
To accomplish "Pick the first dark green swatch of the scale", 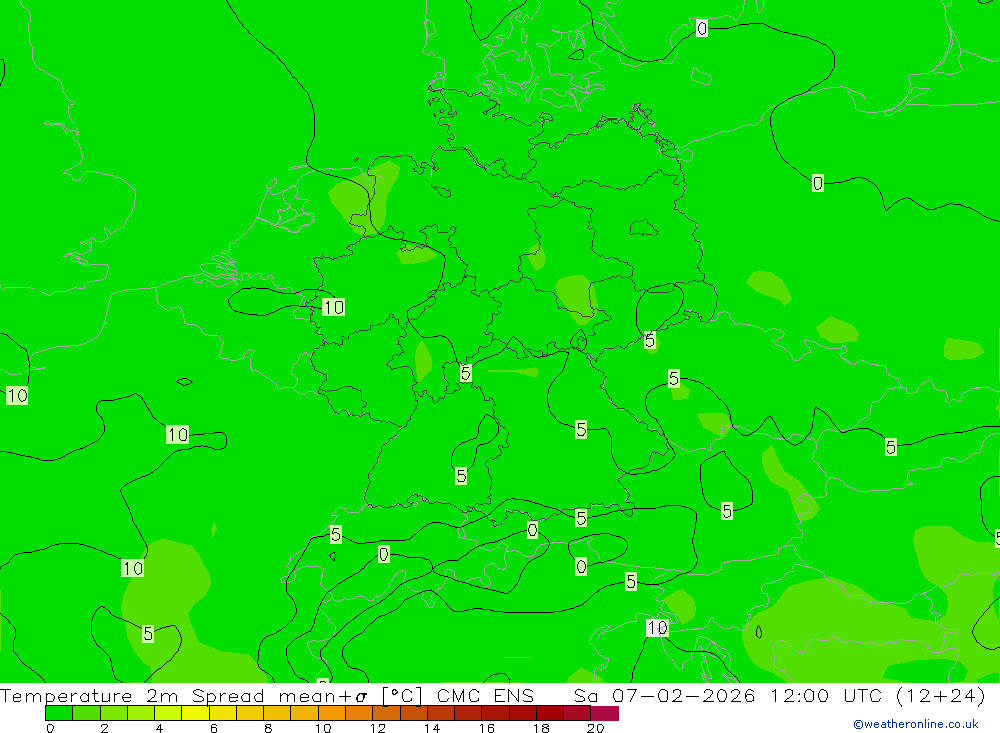I will [x=59, y=713].
